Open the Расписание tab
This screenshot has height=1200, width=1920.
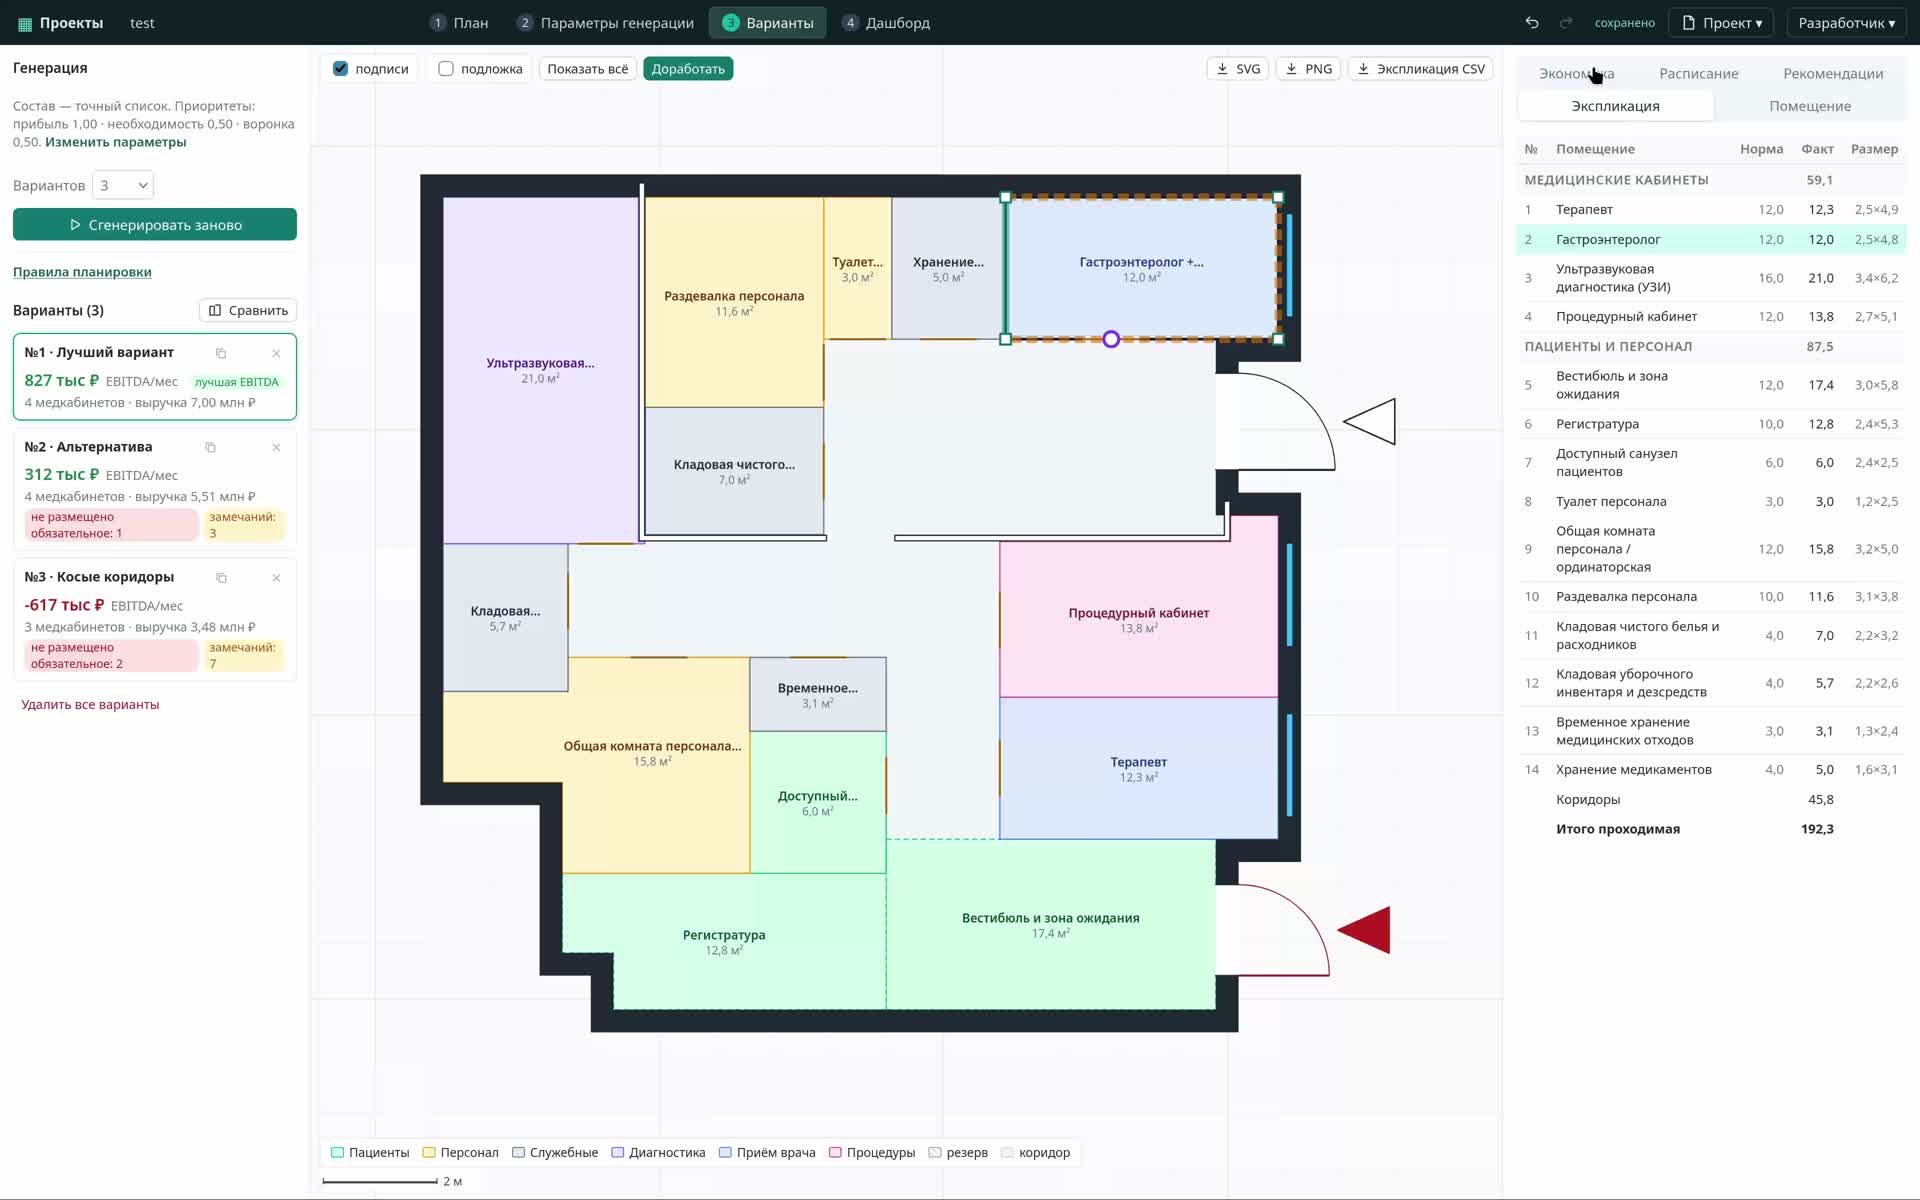pos(1698,74)
